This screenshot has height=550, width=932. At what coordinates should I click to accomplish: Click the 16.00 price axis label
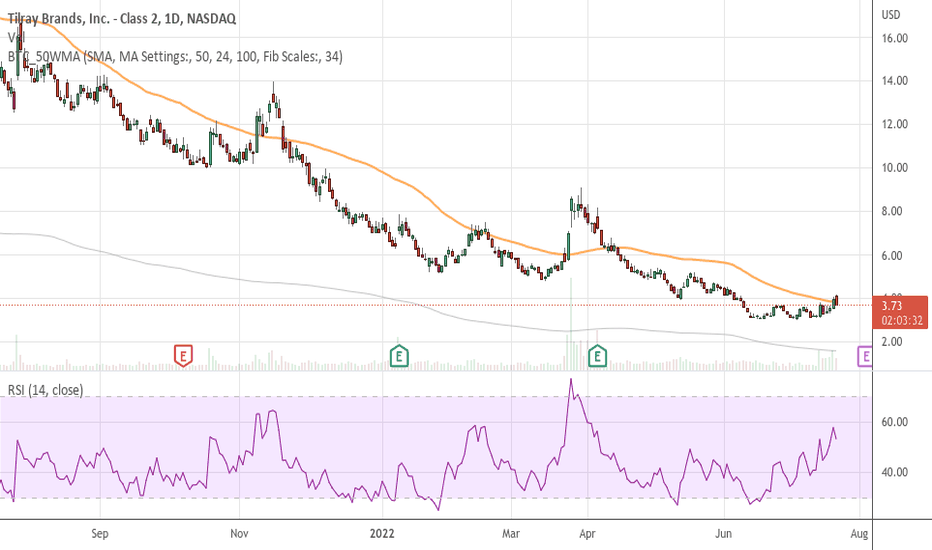click(895, 38)
